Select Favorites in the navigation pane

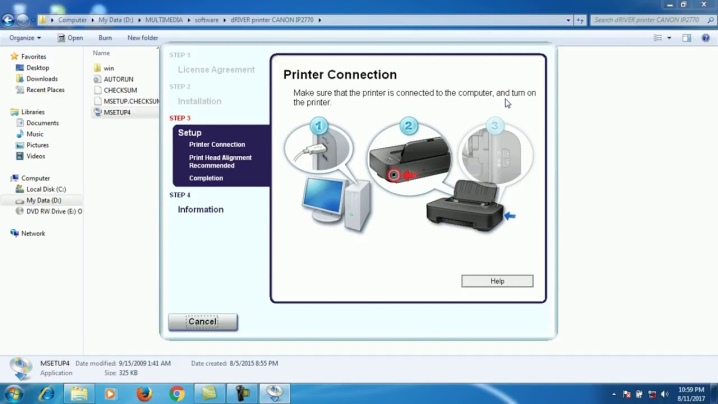33,56
